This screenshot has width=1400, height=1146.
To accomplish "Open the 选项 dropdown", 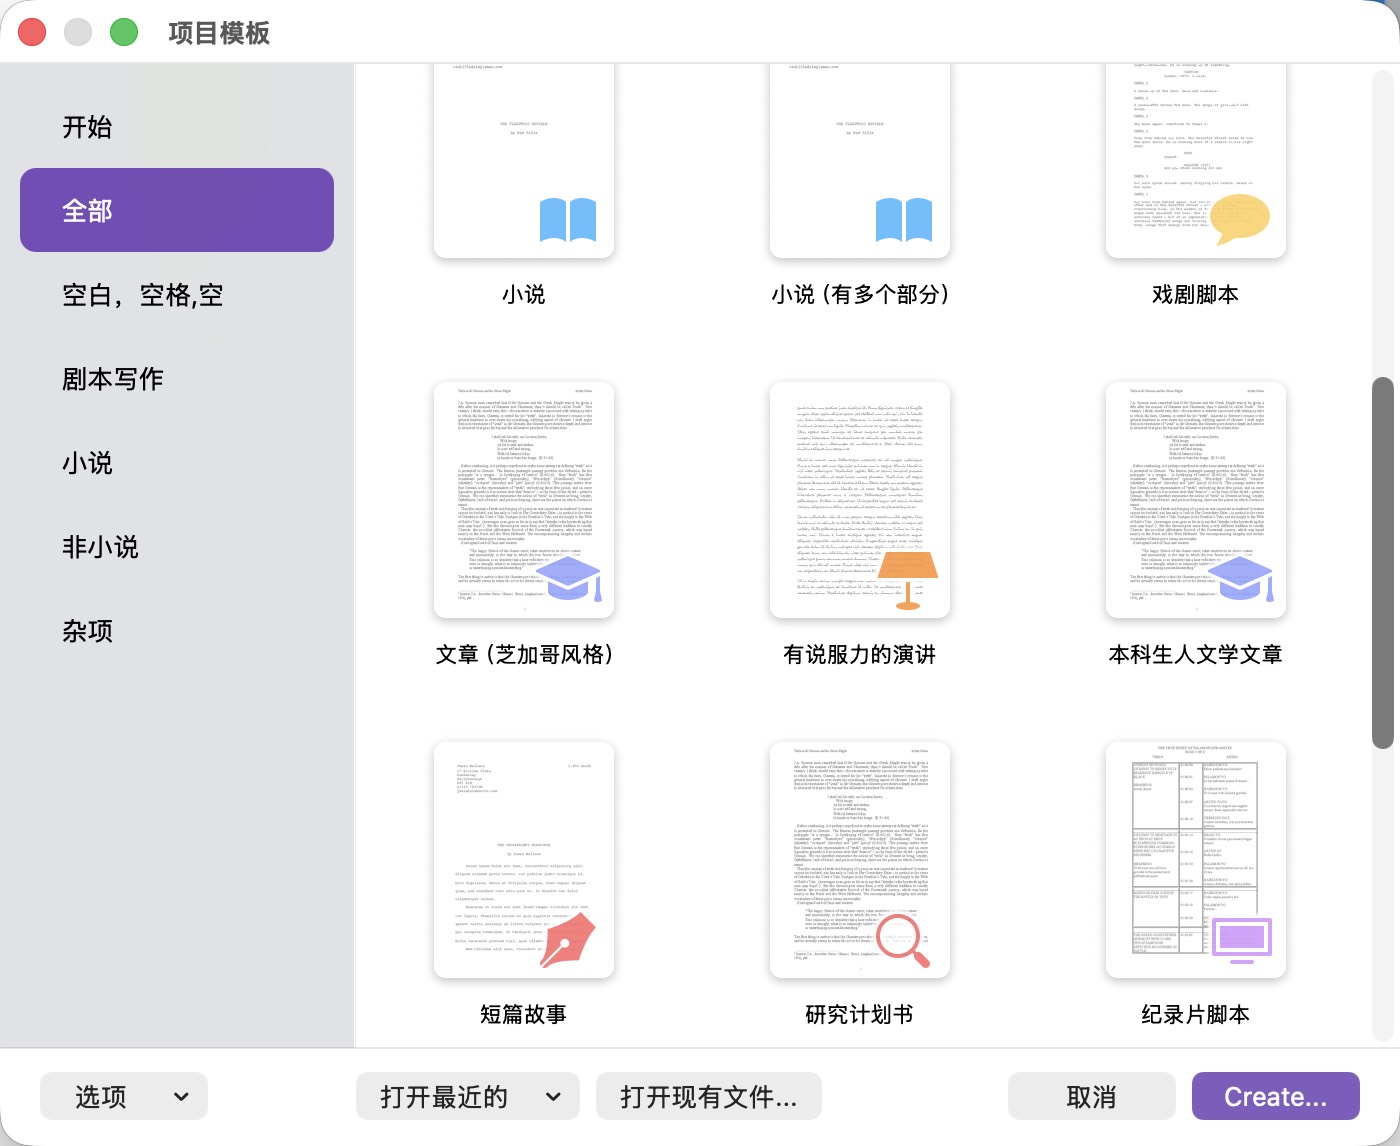I will pyautogui.click(x=122, y=1096).
